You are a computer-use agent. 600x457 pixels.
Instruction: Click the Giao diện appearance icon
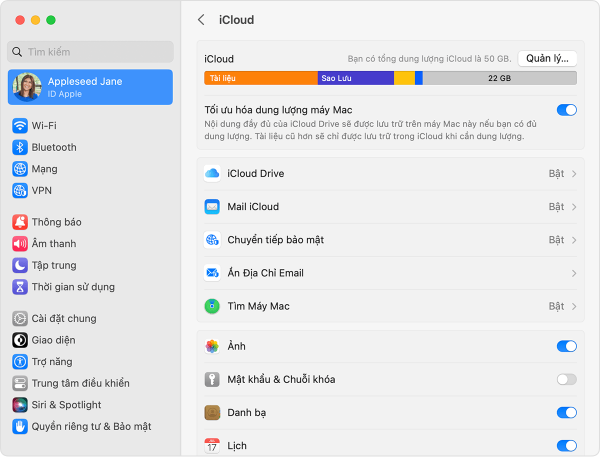20,340
